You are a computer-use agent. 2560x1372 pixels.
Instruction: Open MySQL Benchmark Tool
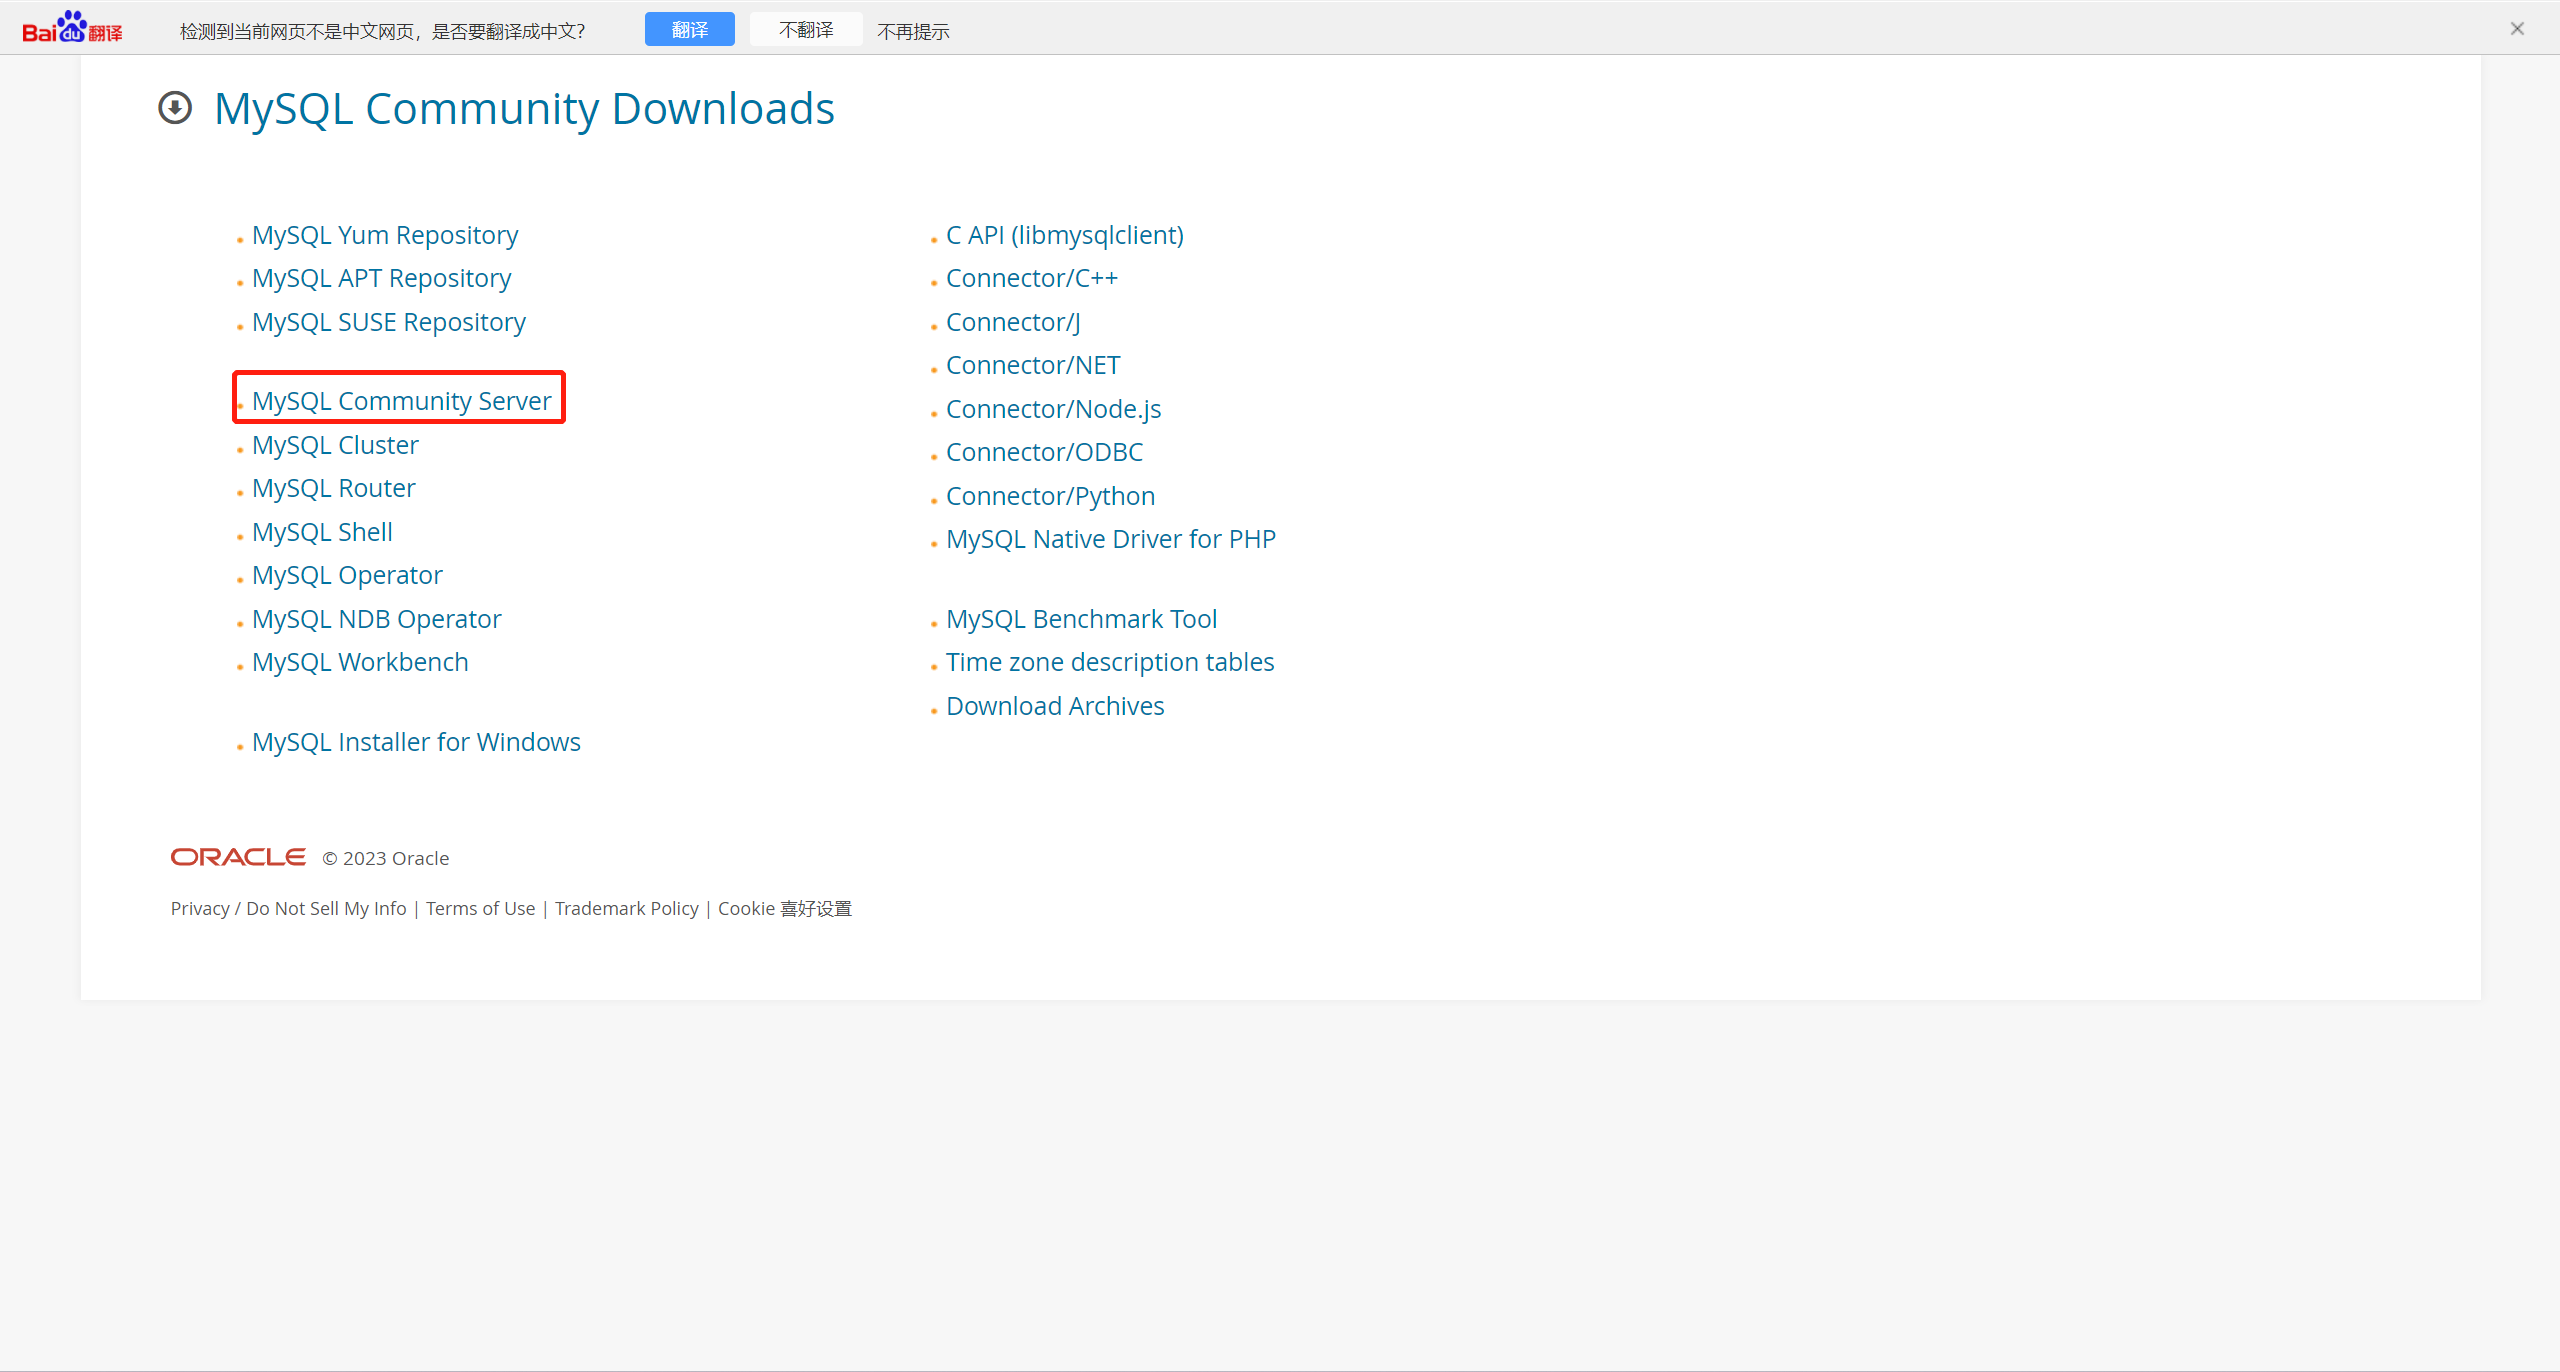click(x=1082, y=619)
